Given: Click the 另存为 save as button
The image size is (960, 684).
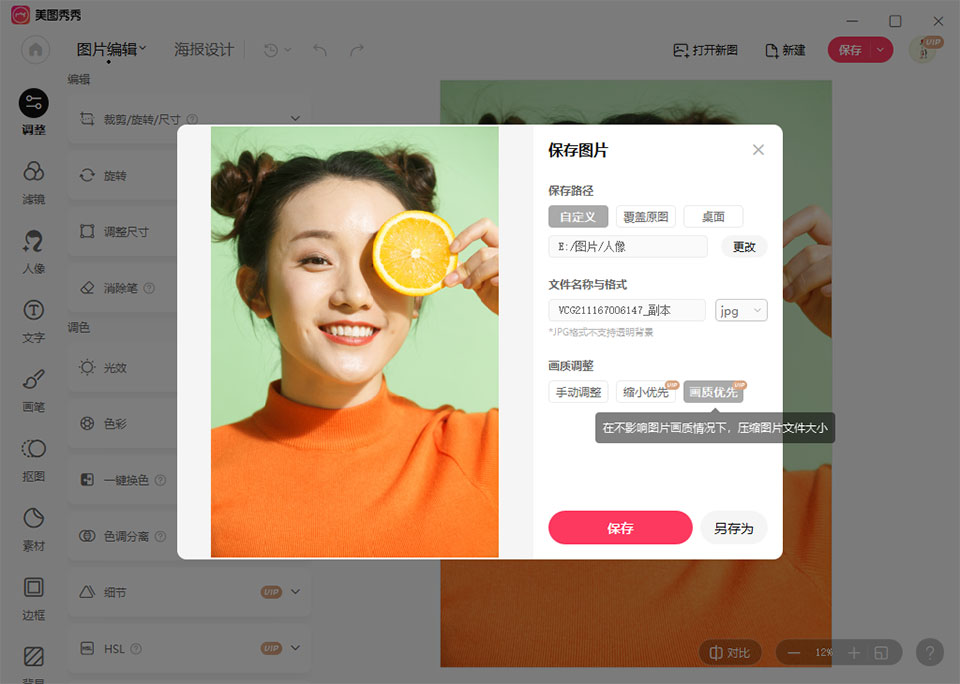Looking at the screenshot, I should pyautogui.click(x=733, y=528).
